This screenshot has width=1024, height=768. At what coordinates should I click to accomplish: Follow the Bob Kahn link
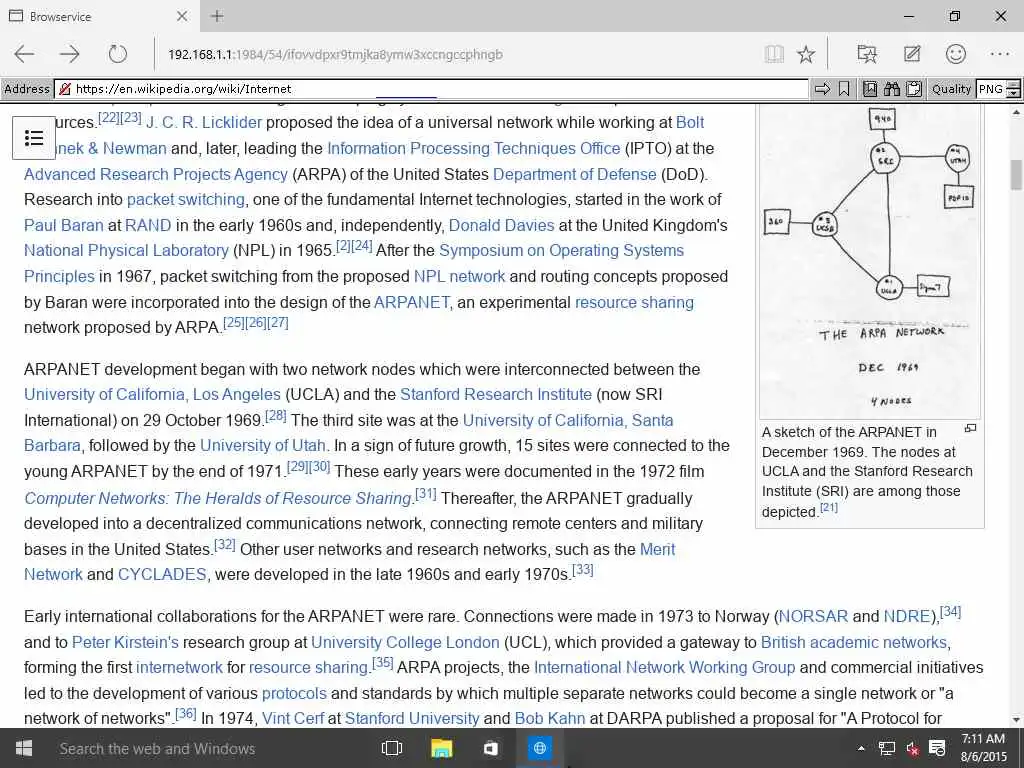(549, 718)
